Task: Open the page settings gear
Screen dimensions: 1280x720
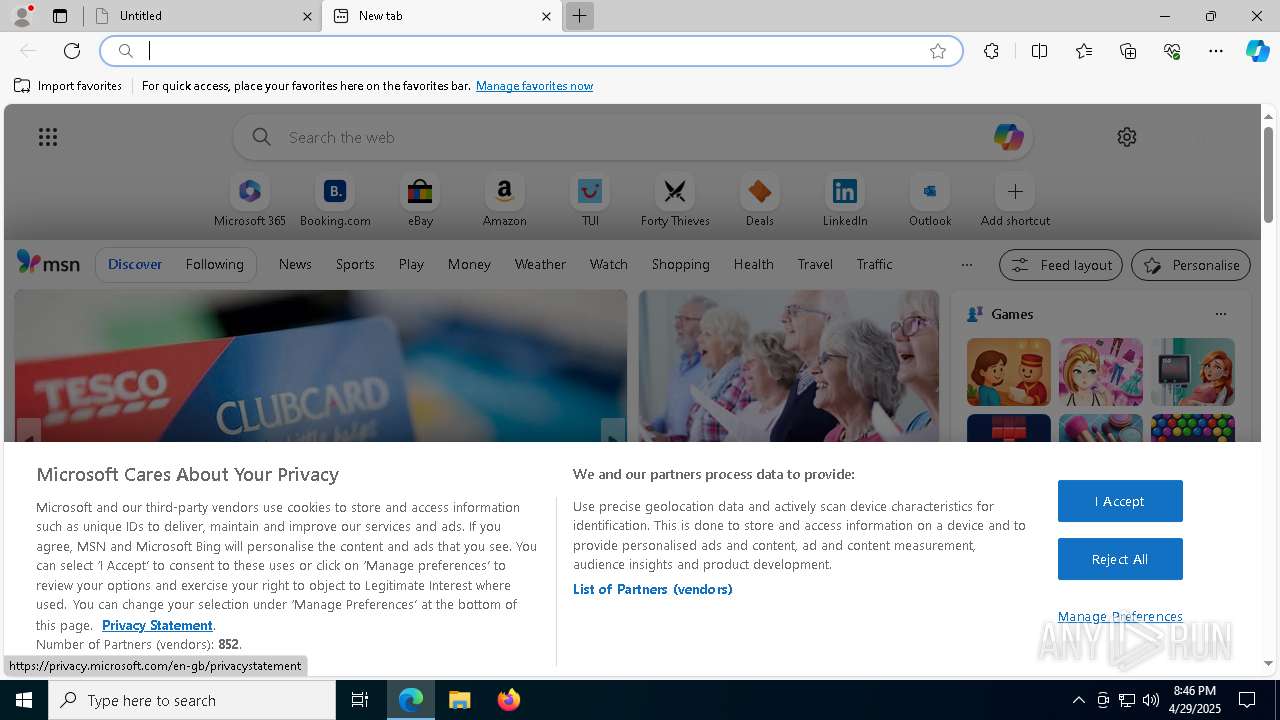Action: pos(1127,137)
